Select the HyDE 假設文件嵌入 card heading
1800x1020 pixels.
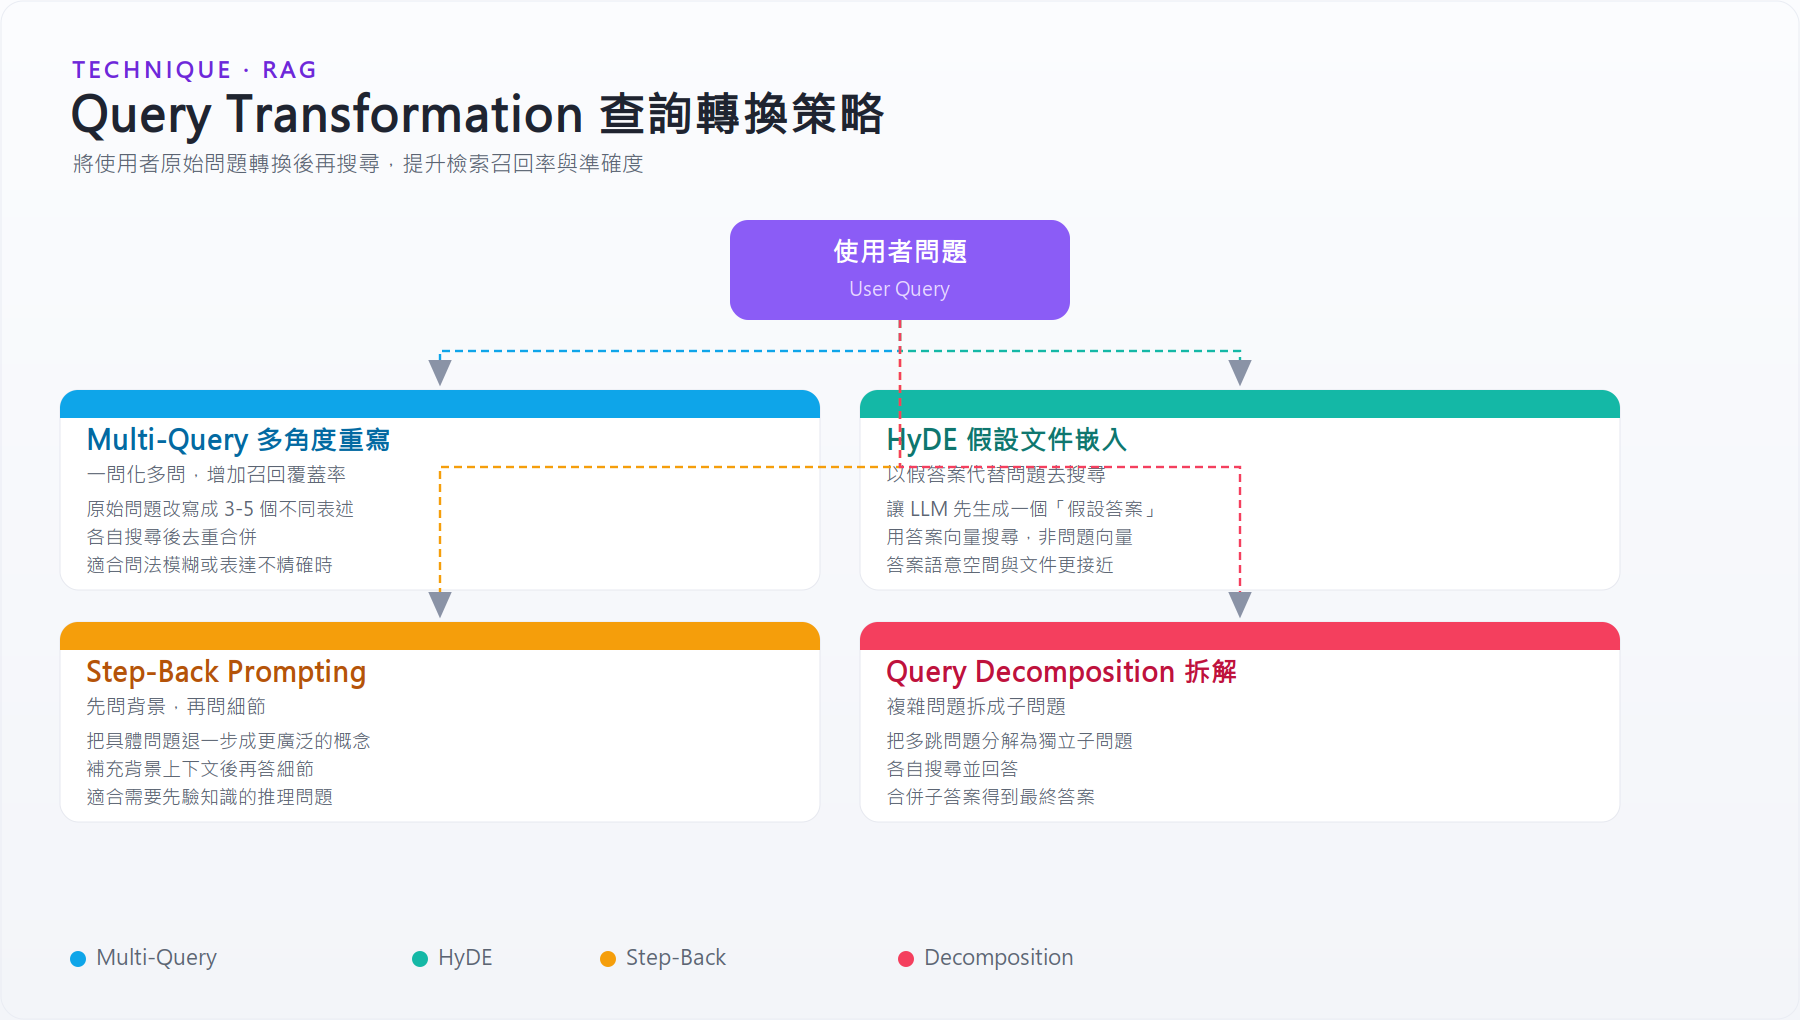[x=1006, y=440]
